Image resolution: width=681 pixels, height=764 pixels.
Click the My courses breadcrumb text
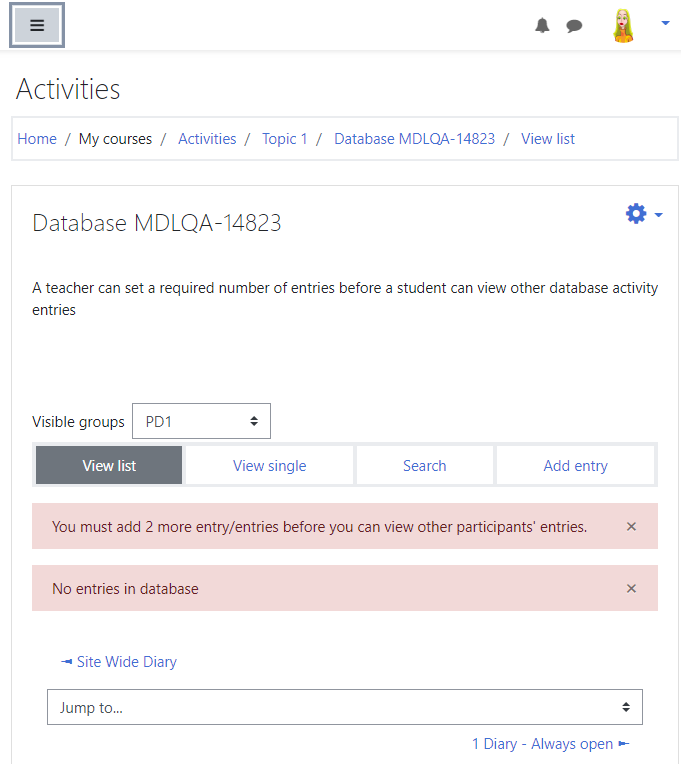click(115, 139)
